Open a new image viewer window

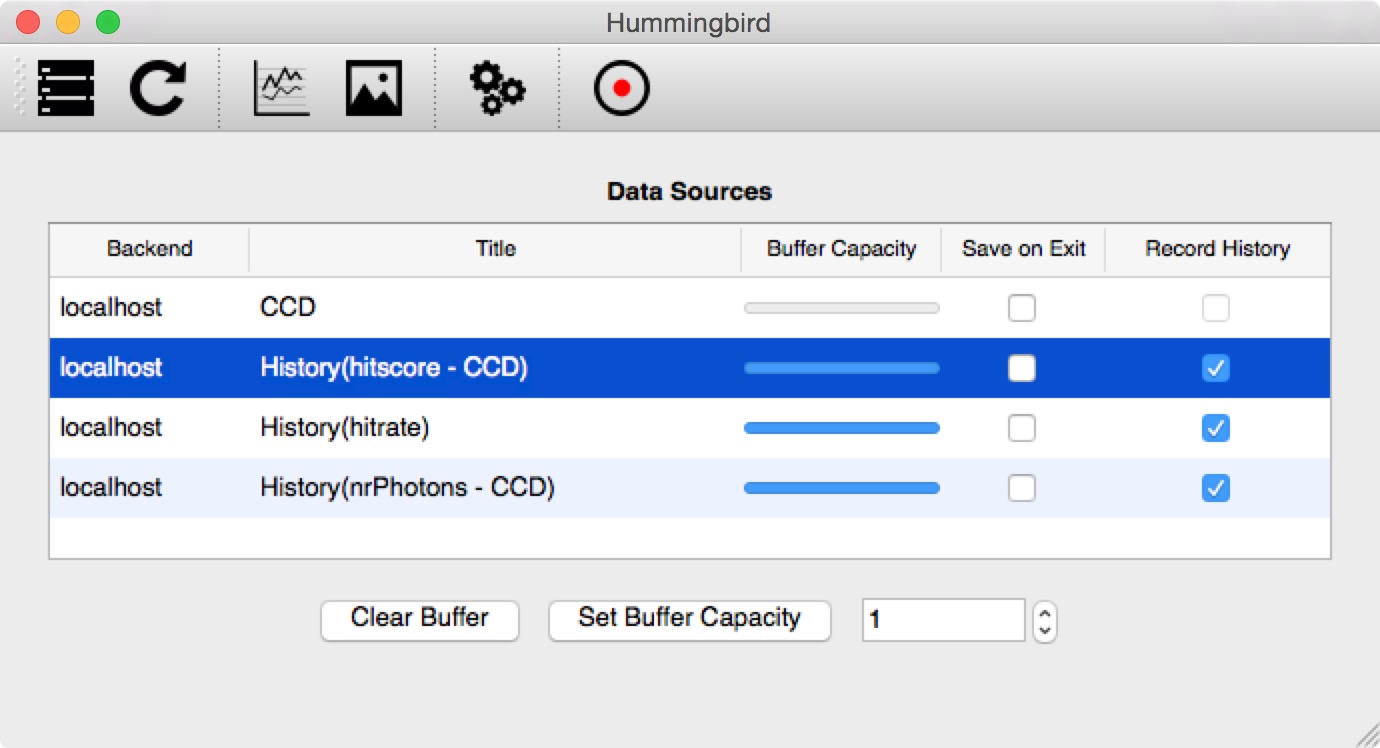tap(374, 88)
